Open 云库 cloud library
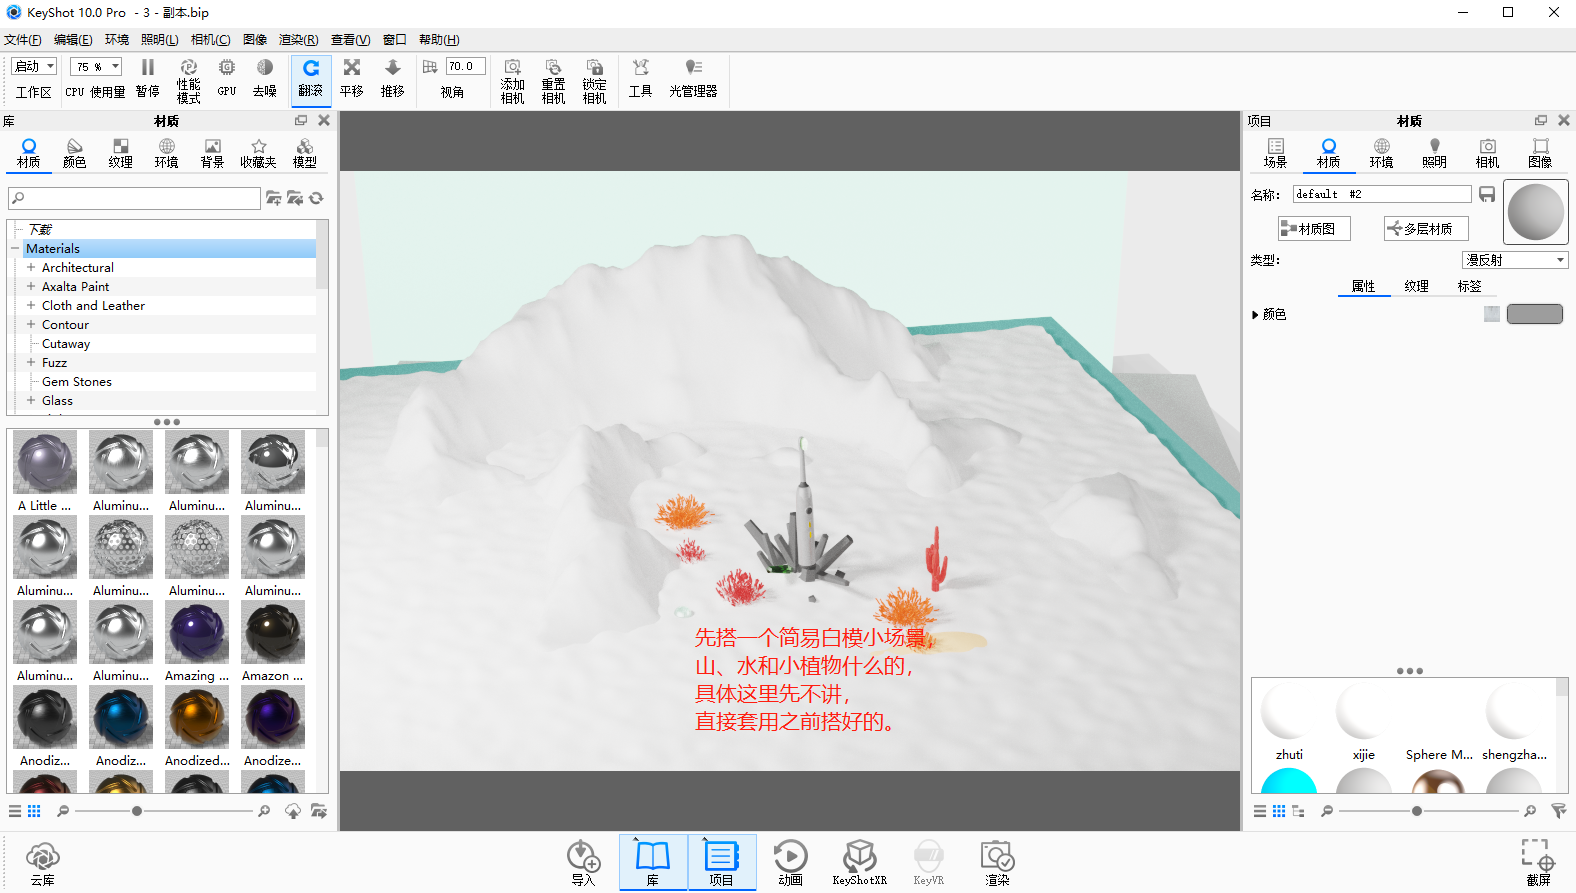Image resolution: width=1576 pixels, height=893 pixels. coord(42,864)
